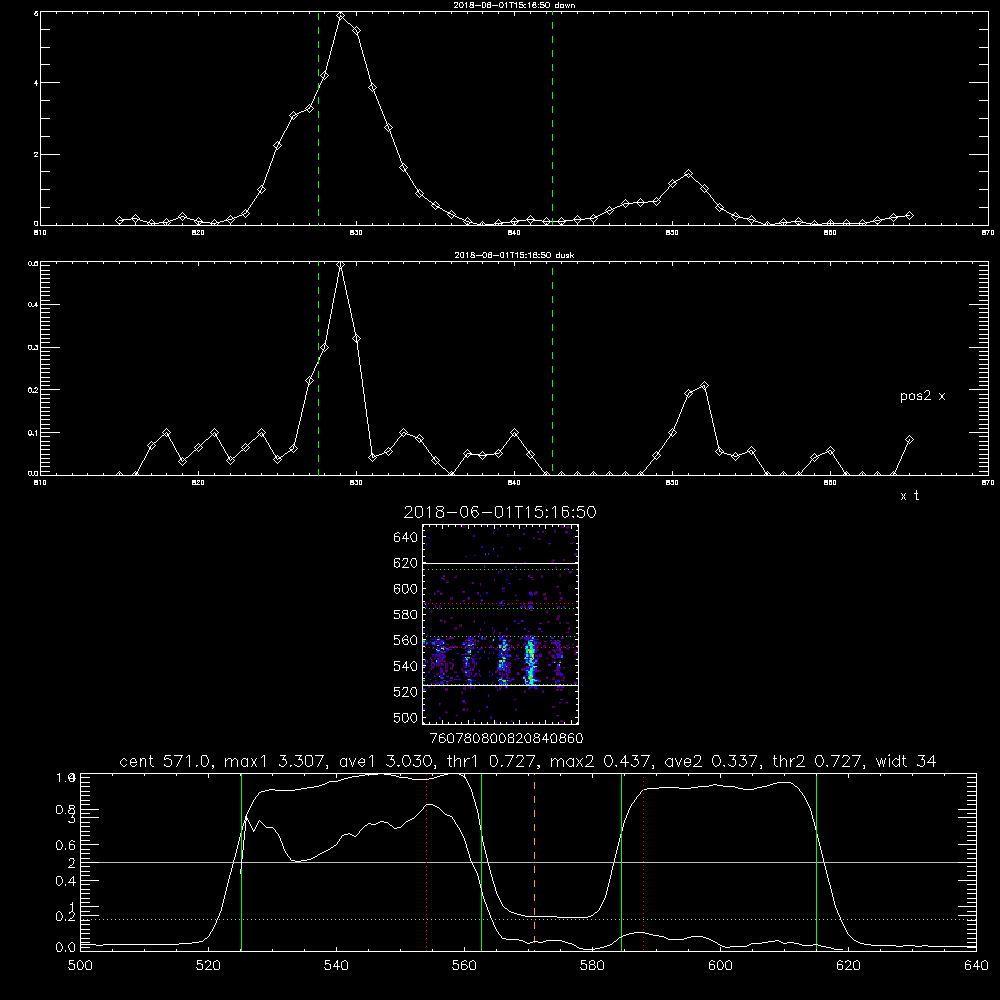Screen dimensions: 1000x1000
Task: Click the upper white horizontal line in the spectrogram
Action: [x=500, y=563]
